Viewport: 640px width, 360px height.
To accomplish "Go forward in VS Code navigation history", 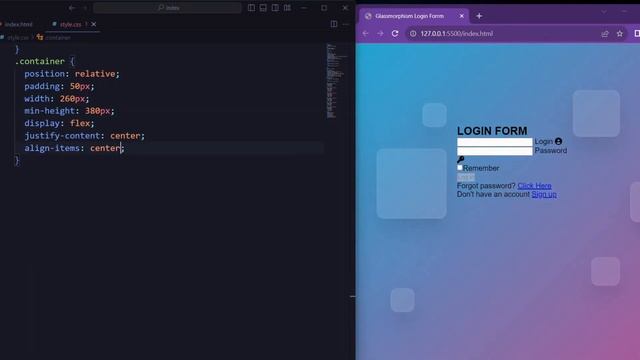I will pos(85,8).
